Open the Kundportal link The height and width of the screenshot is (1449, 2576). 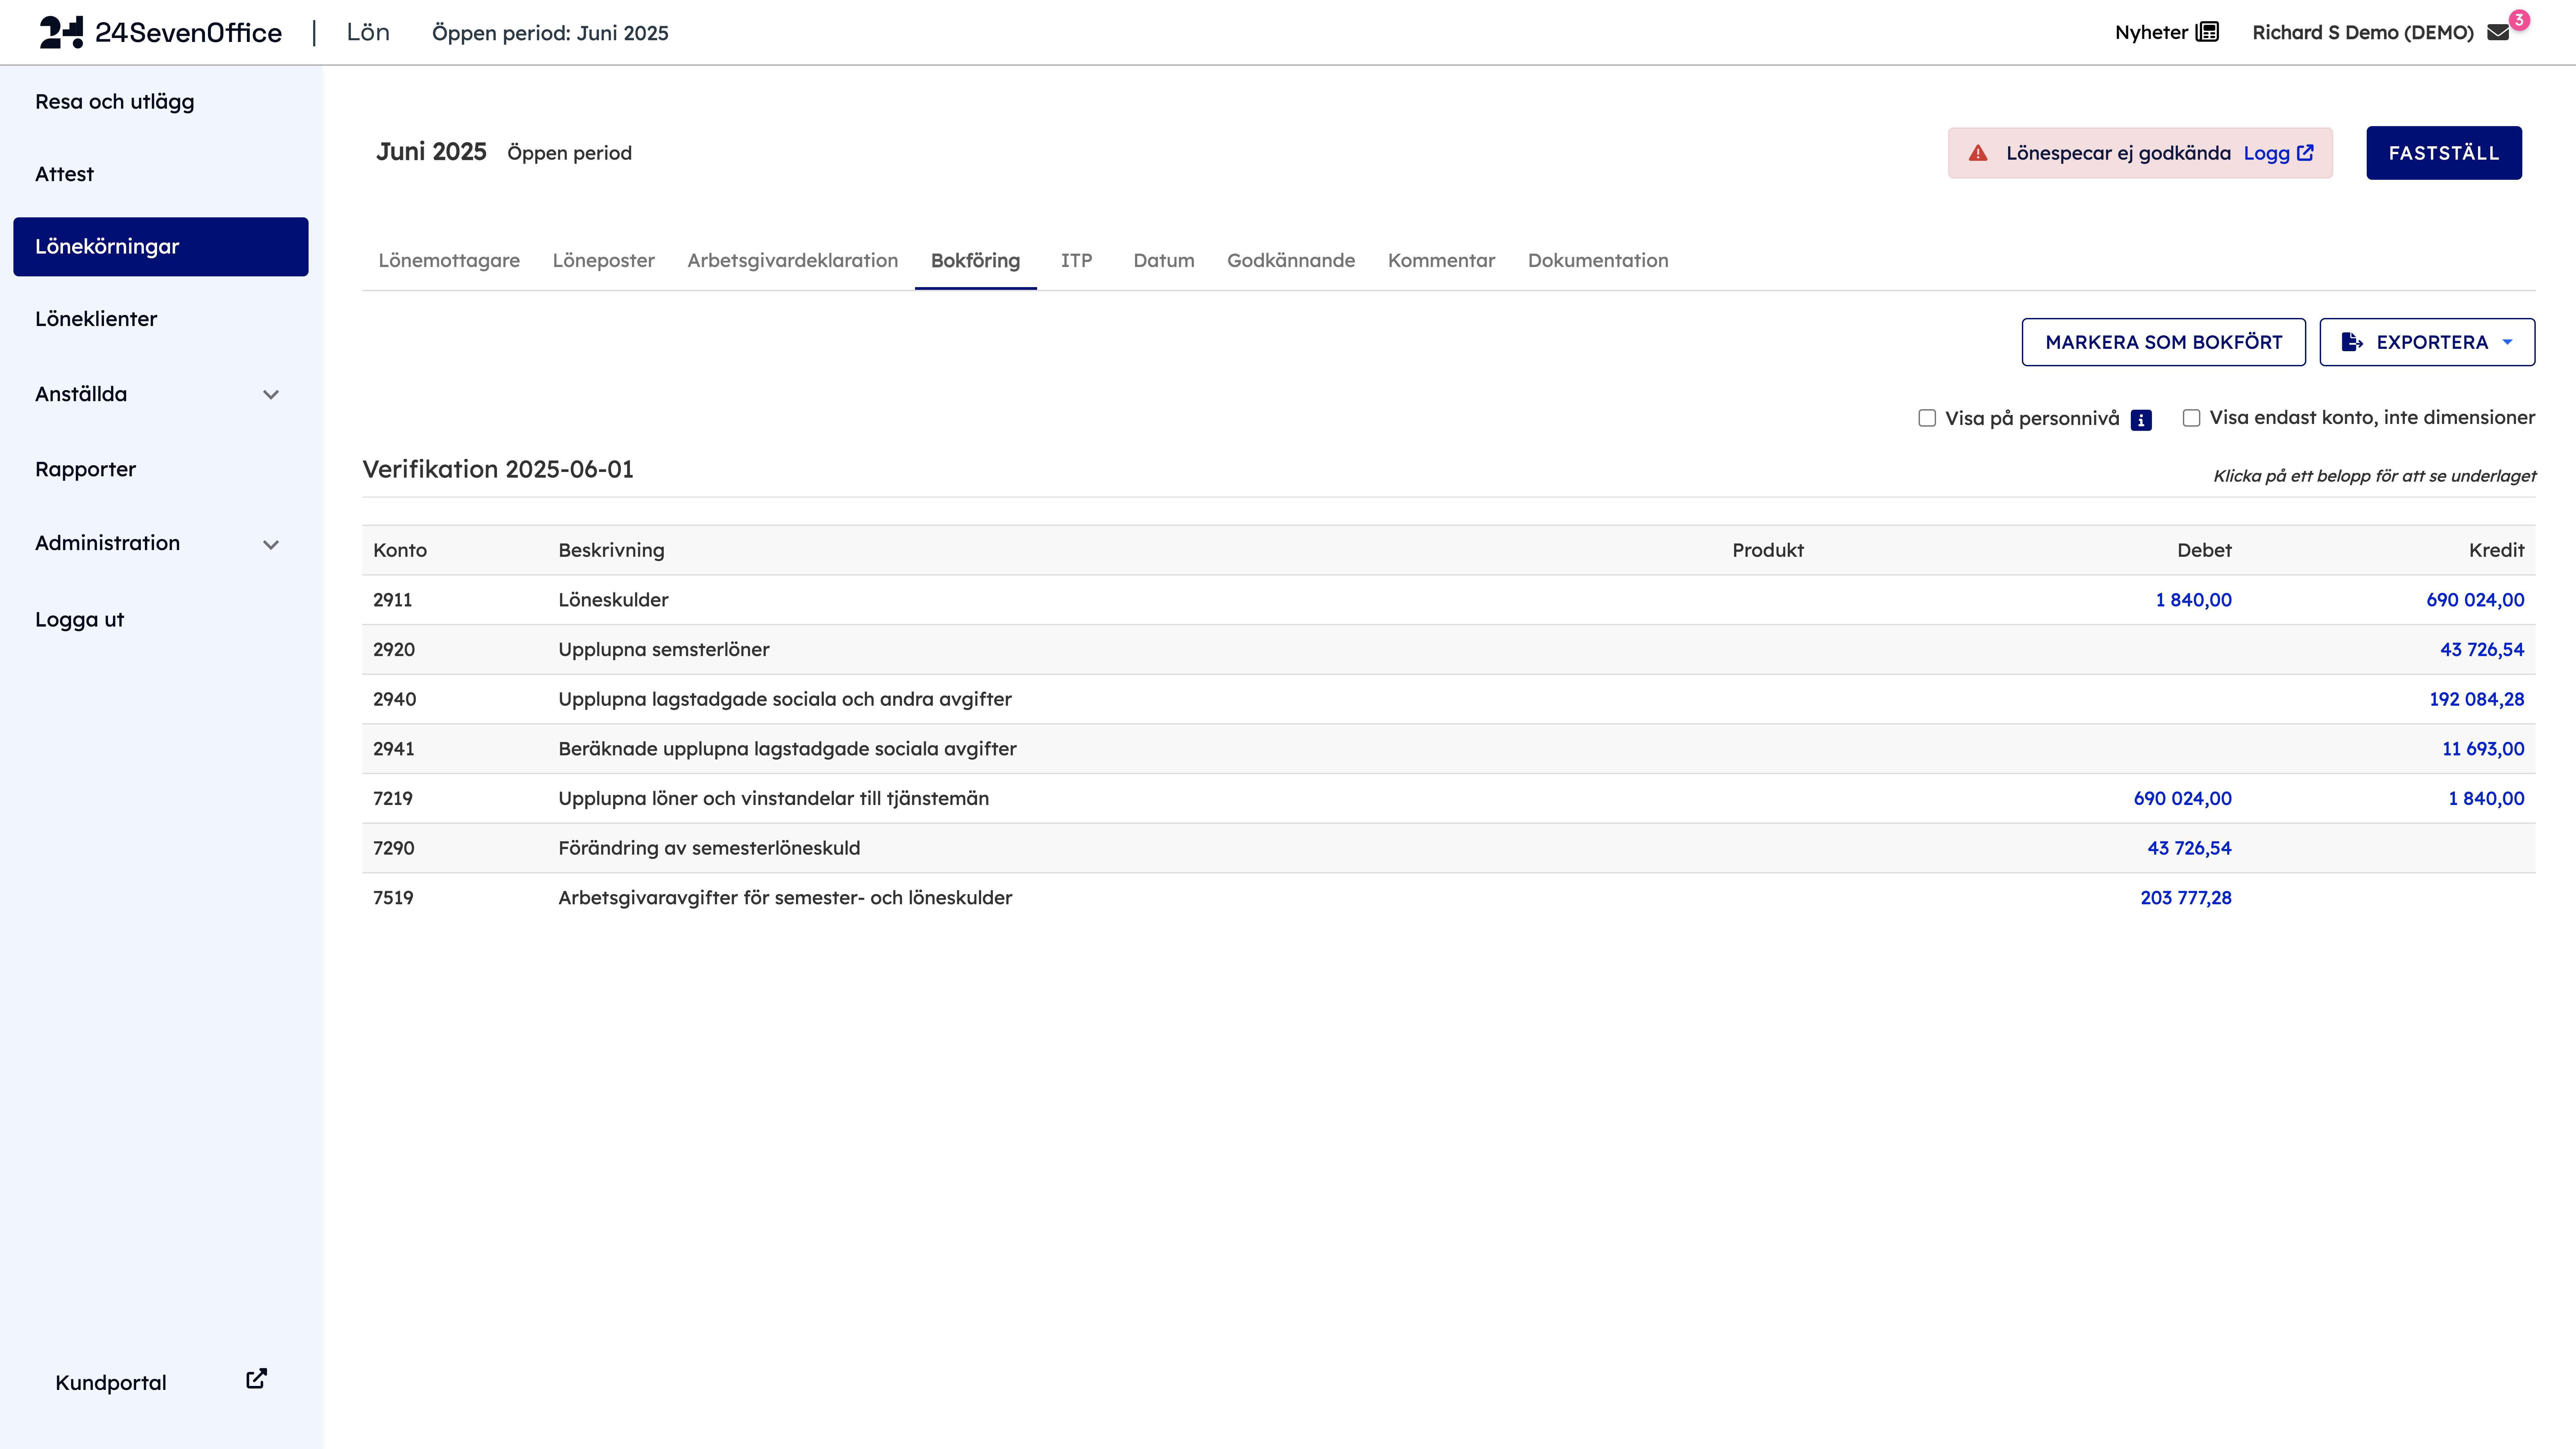[x=111, y=1383]
